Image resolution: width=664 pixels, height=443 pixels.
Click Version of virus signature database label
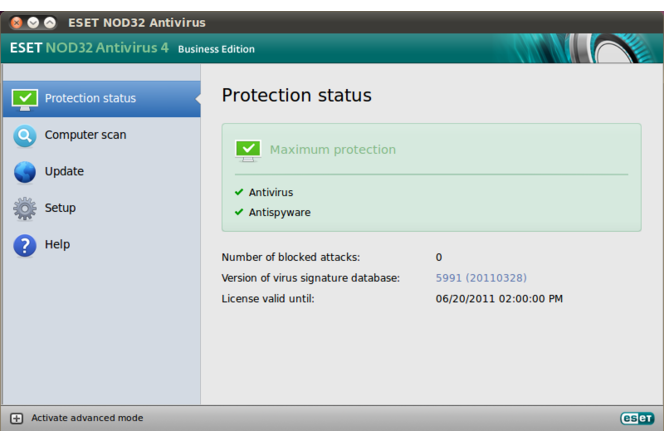pos(310,278)
